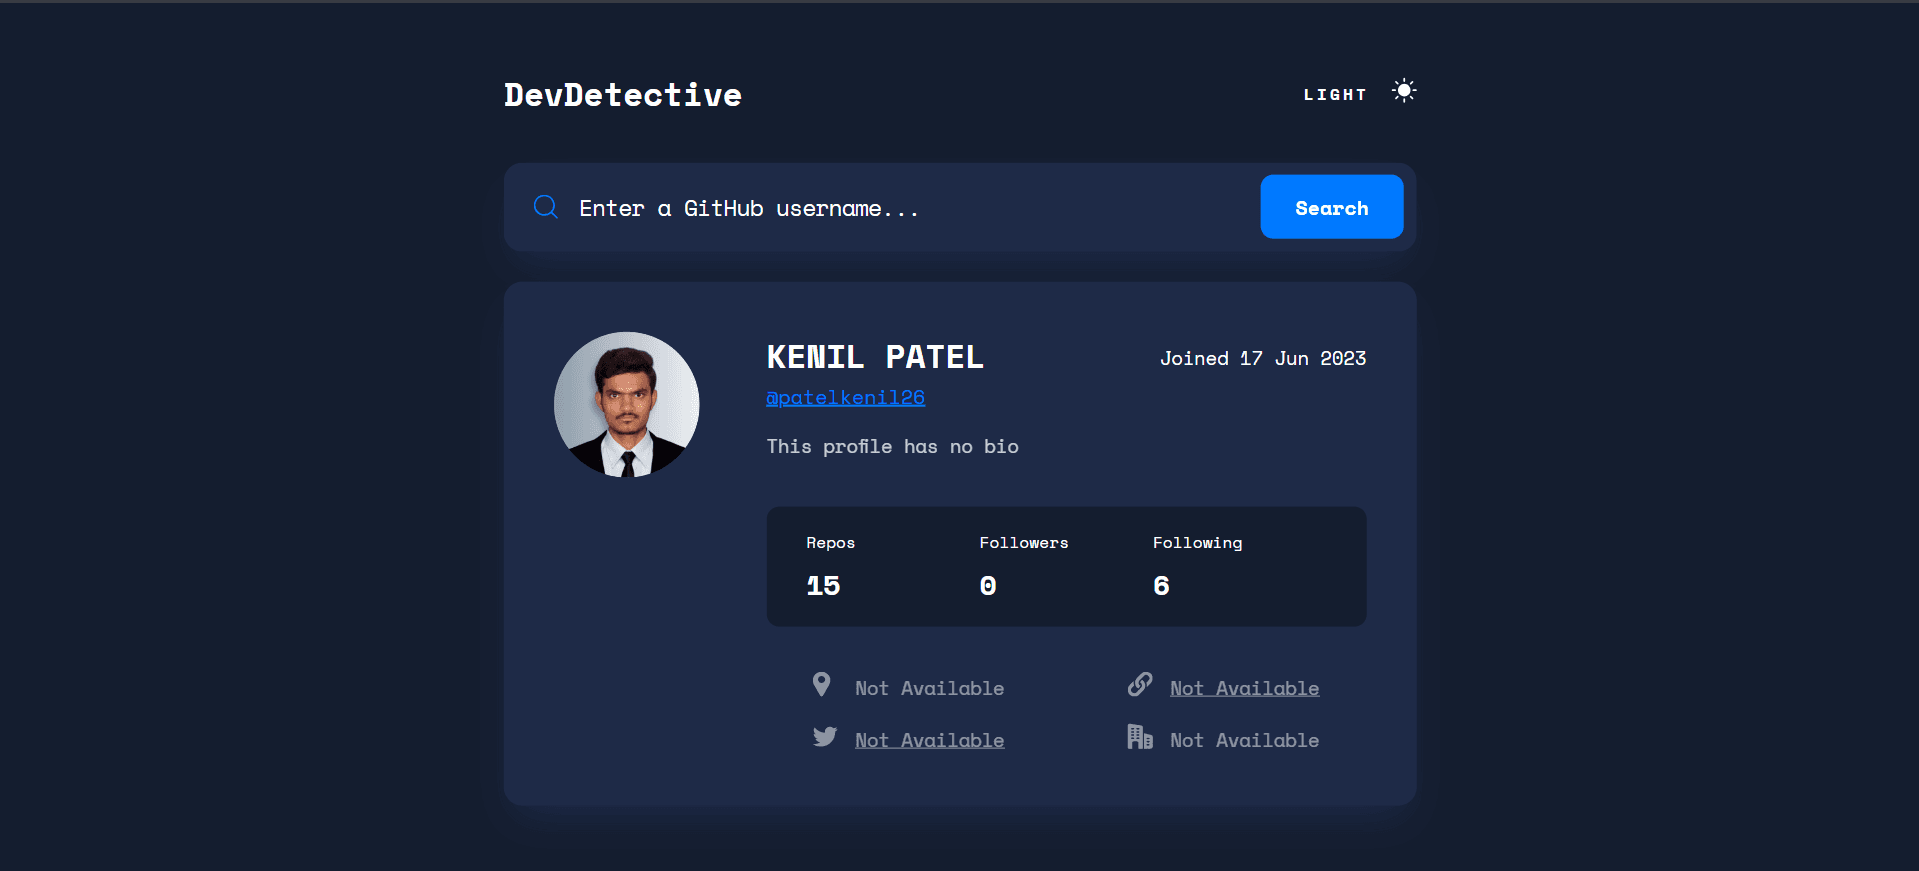Click the company building icon
1919x871 pixels.
tap(1140, 737)
